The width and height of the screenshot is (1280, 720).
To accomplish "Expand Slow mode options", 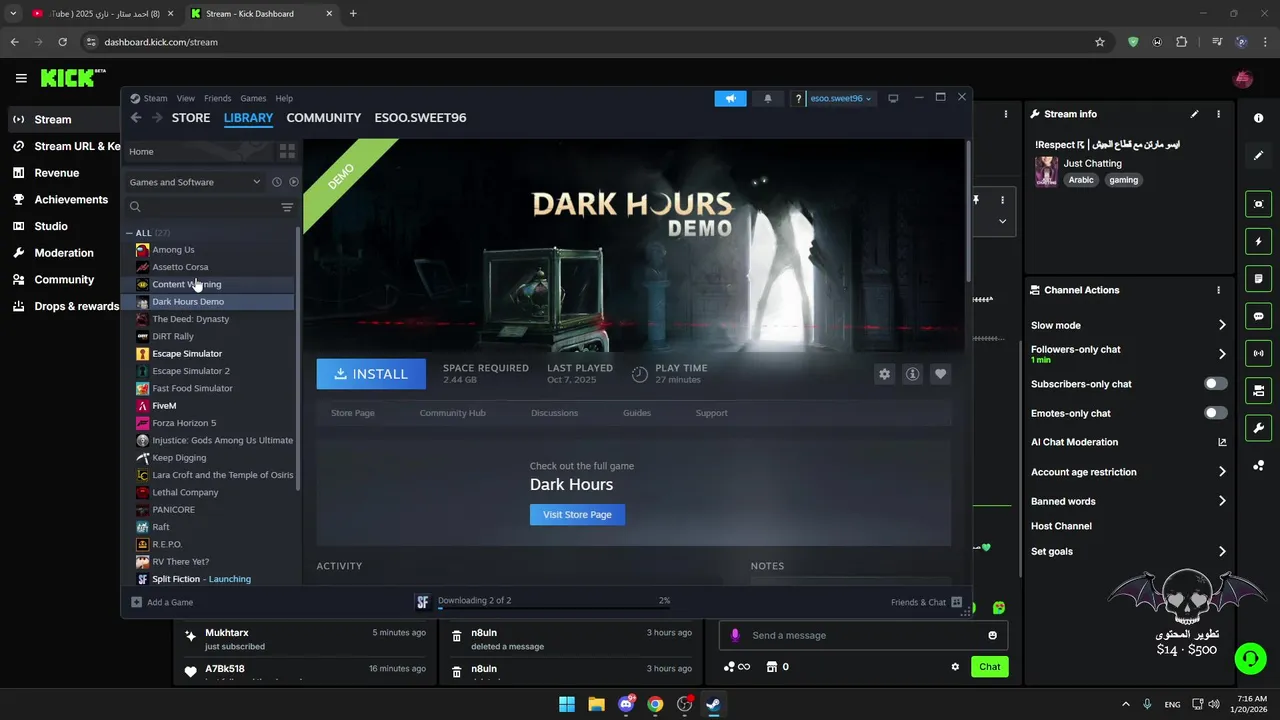I will click(1221, 325).
